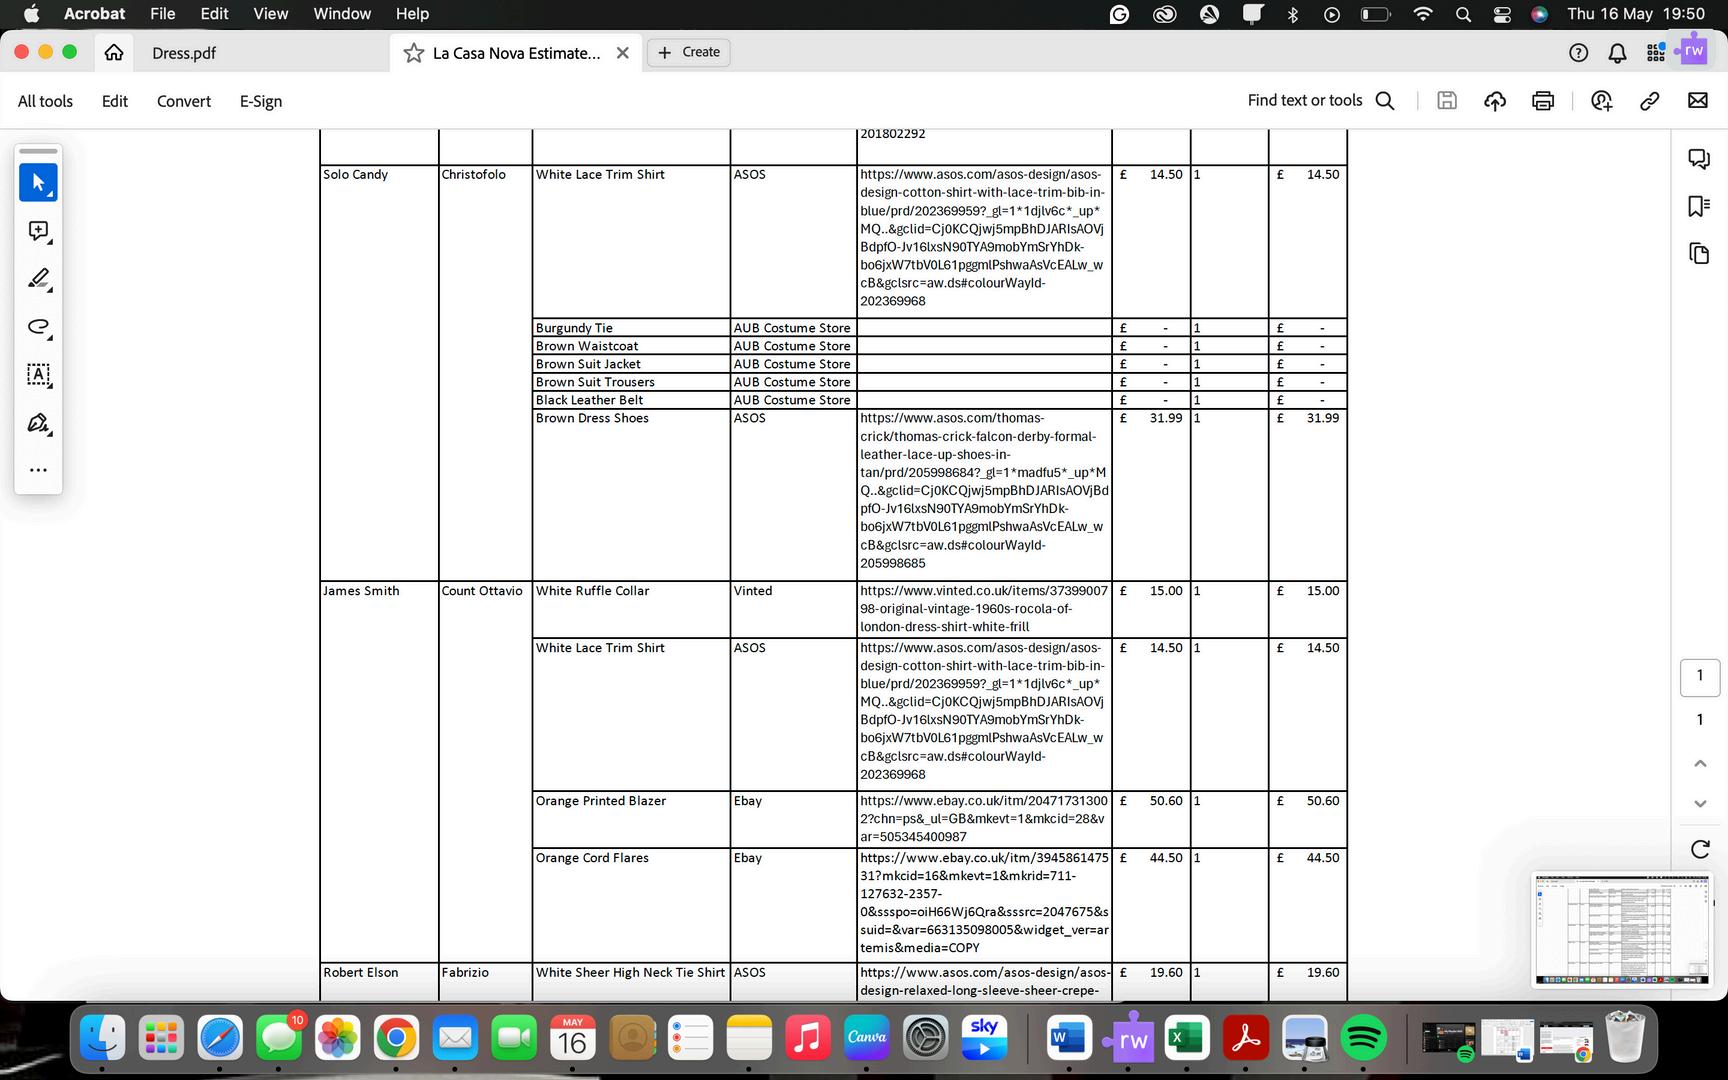Select the La Casa Nova Estimate tab
The height and width of the screenshot is (1080, 1728).
click(516, 53)
